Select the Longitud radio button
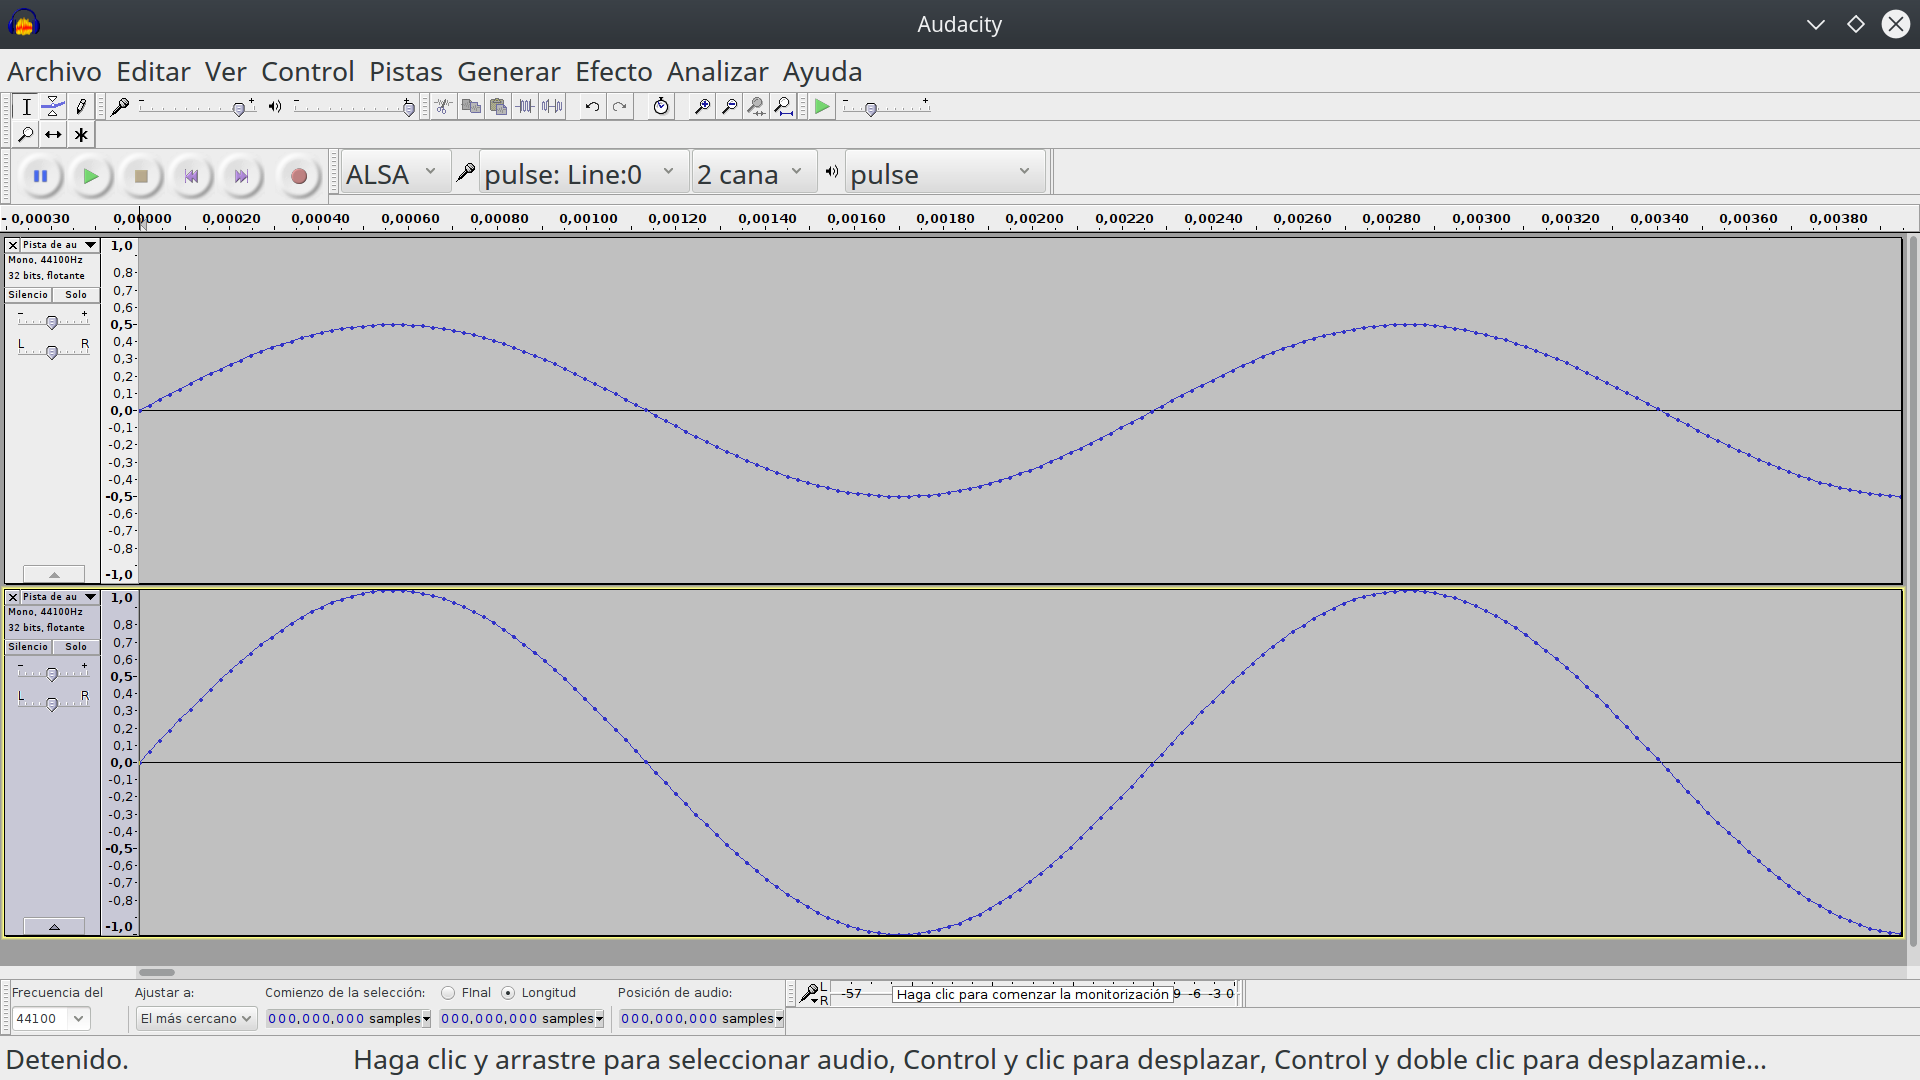 click(508, 993)
